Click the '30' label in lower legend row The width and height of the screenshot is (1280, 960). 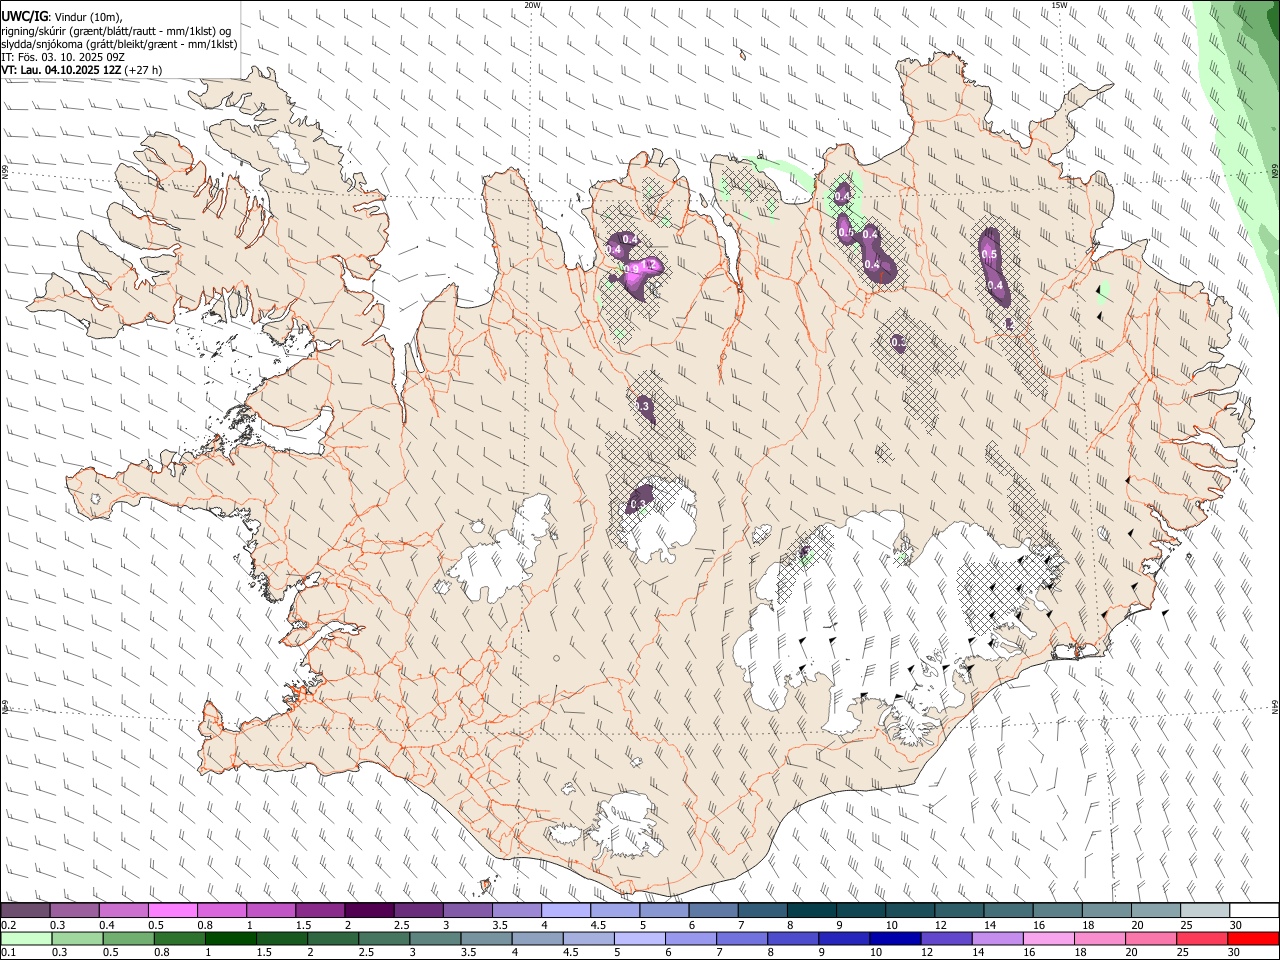click(x=1236, y=953)
